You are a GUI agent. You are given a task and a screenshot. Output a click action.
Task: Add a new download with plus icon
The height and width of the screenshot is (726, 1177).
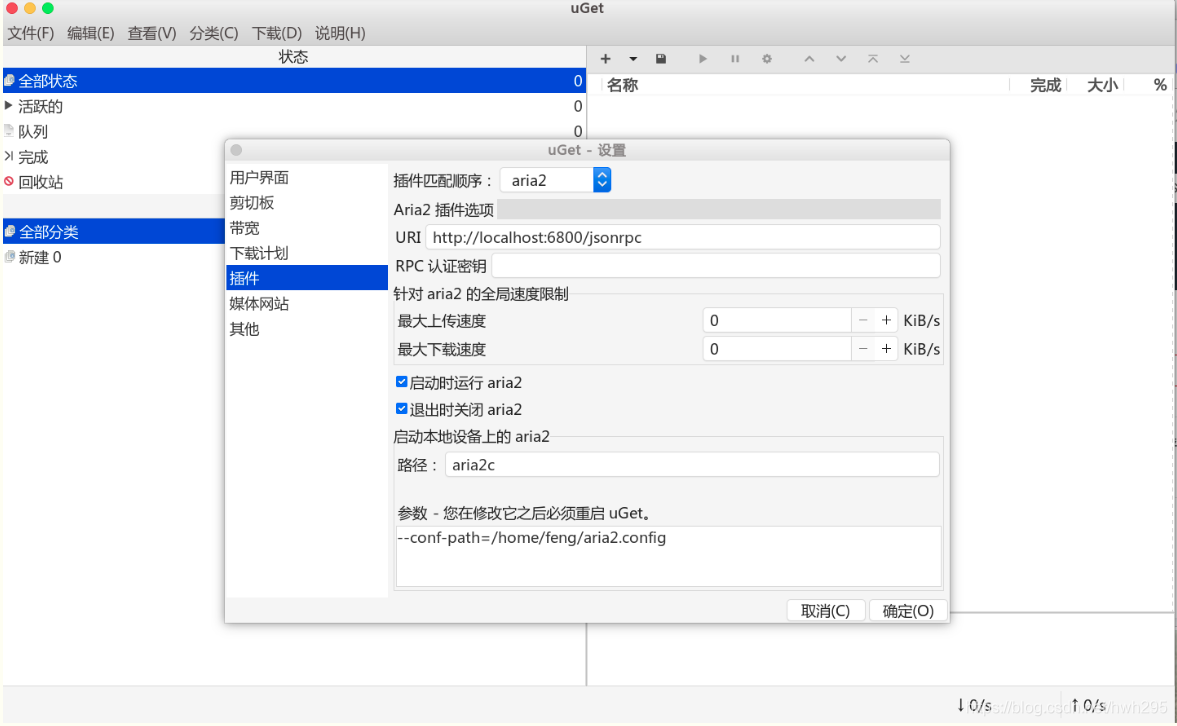click(x=605, y=59)
